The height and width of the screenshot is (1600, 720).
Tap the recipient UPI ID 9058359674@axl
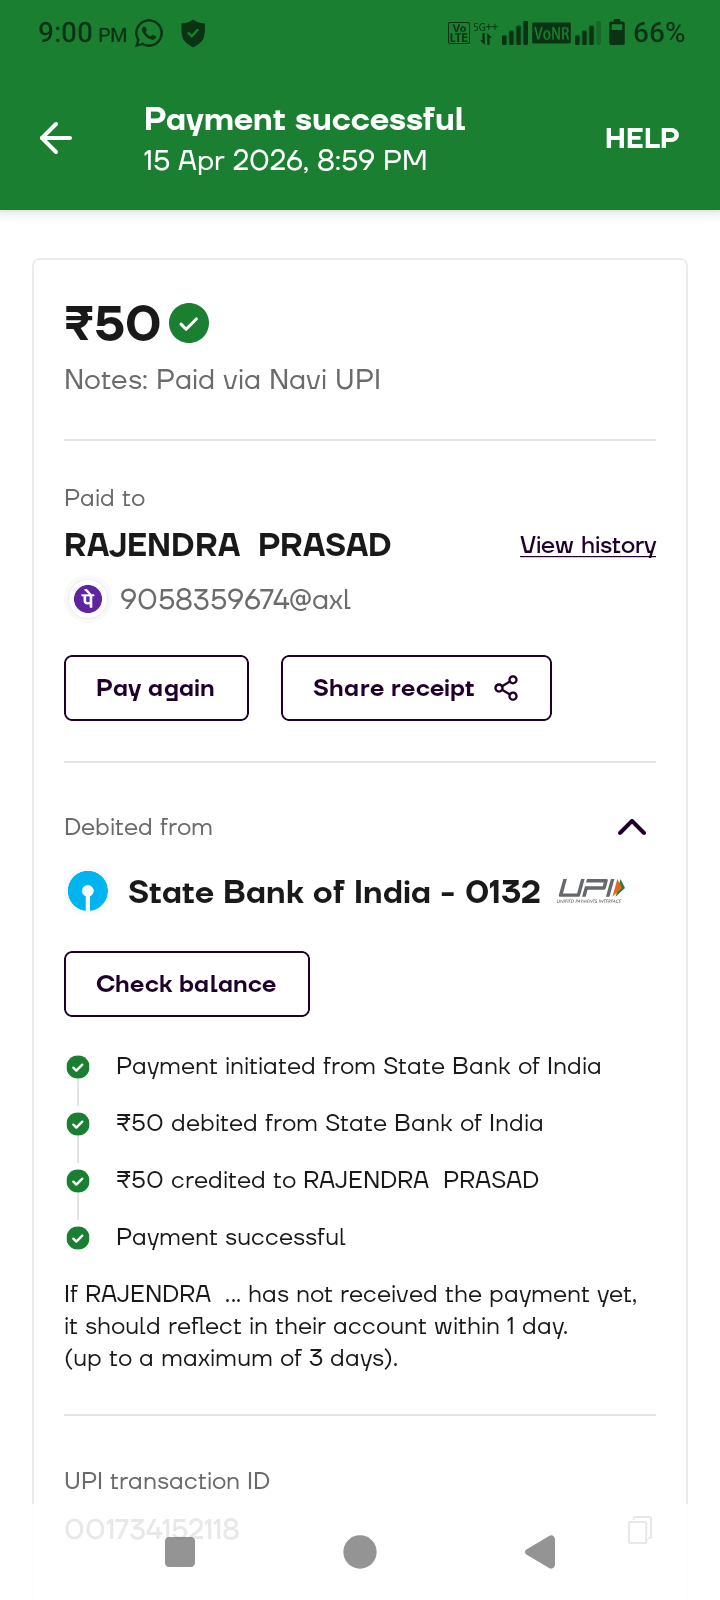click(235, 599)
